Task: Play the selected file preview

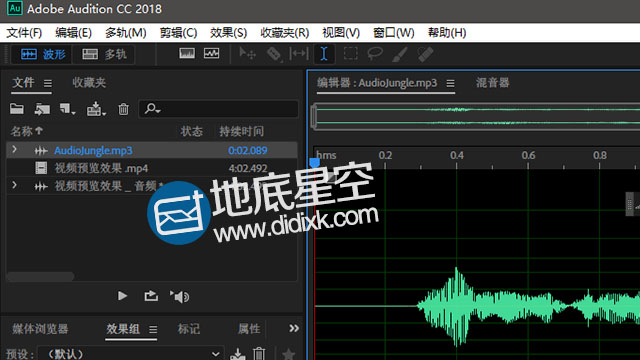Action: click(122, 296)
